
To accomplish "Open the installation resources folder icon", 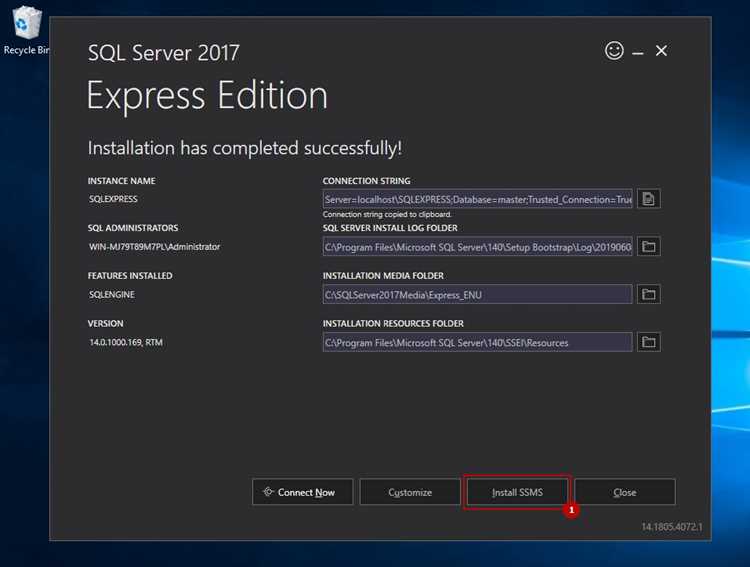I will 649,342.
